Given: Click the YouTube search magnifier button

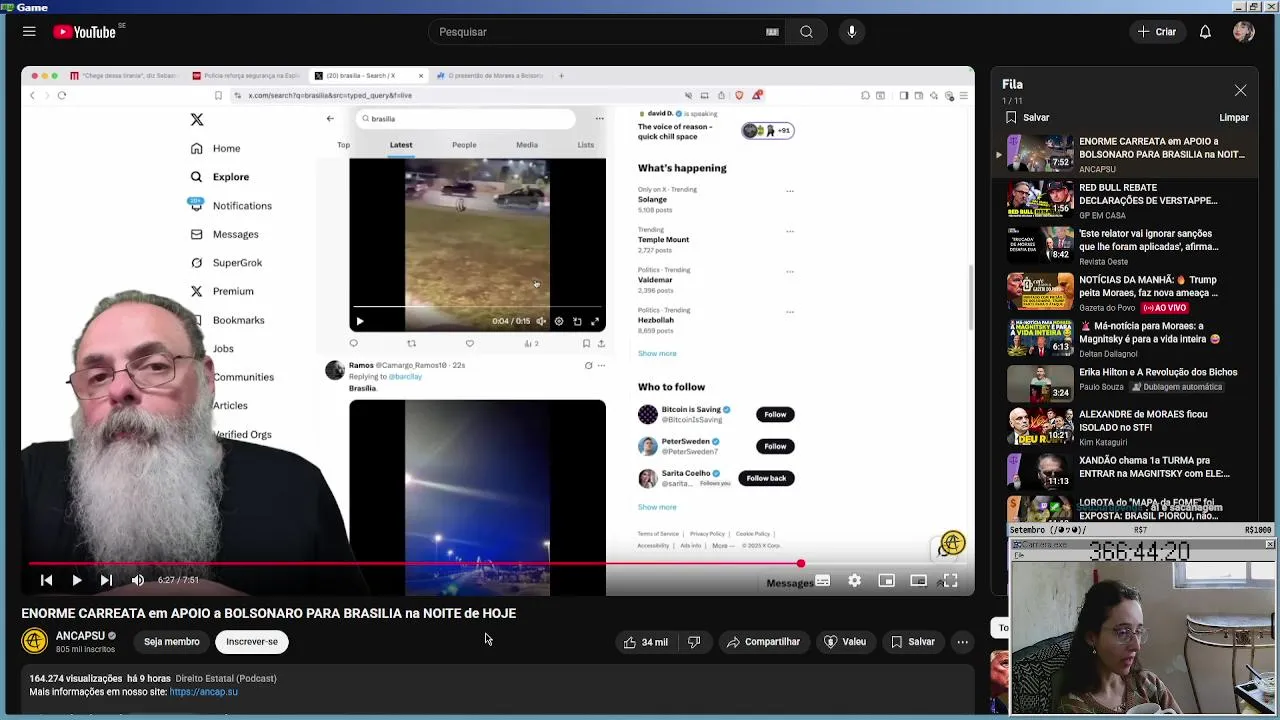Looking at the screenshot, I should coord(806,32).
